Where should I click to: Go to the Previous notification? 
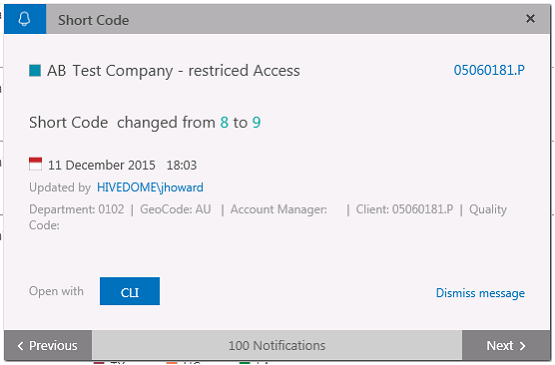coord(48,345)
